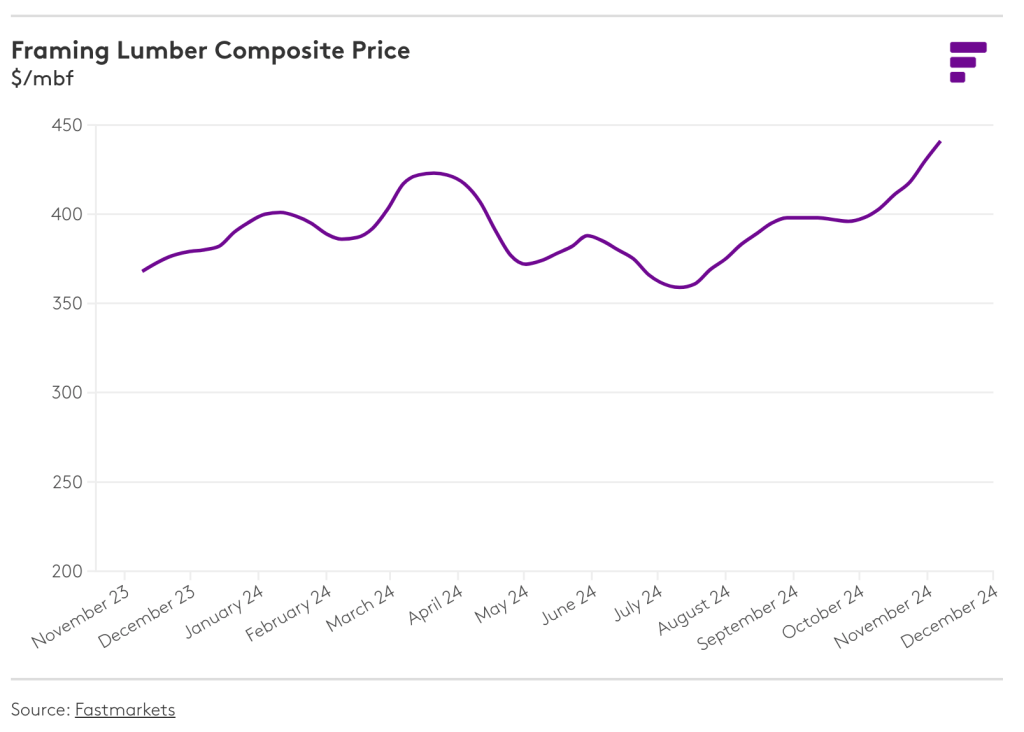Click the Source: text label

click(x=41, y=710)
